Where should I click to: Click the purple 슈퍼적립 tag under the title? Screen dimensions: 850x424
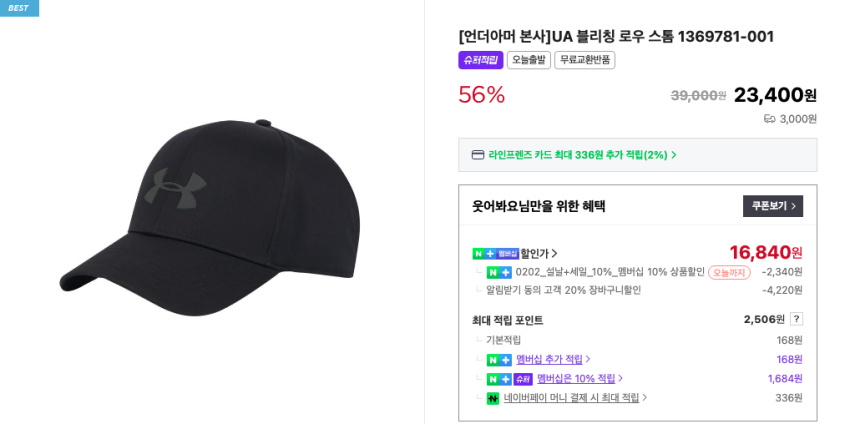click(480, 60)
